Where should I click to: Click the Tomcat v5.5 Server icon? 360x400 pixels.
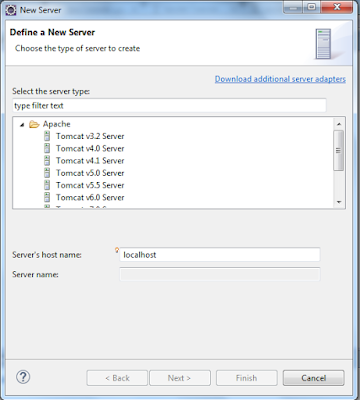point(47,185)
